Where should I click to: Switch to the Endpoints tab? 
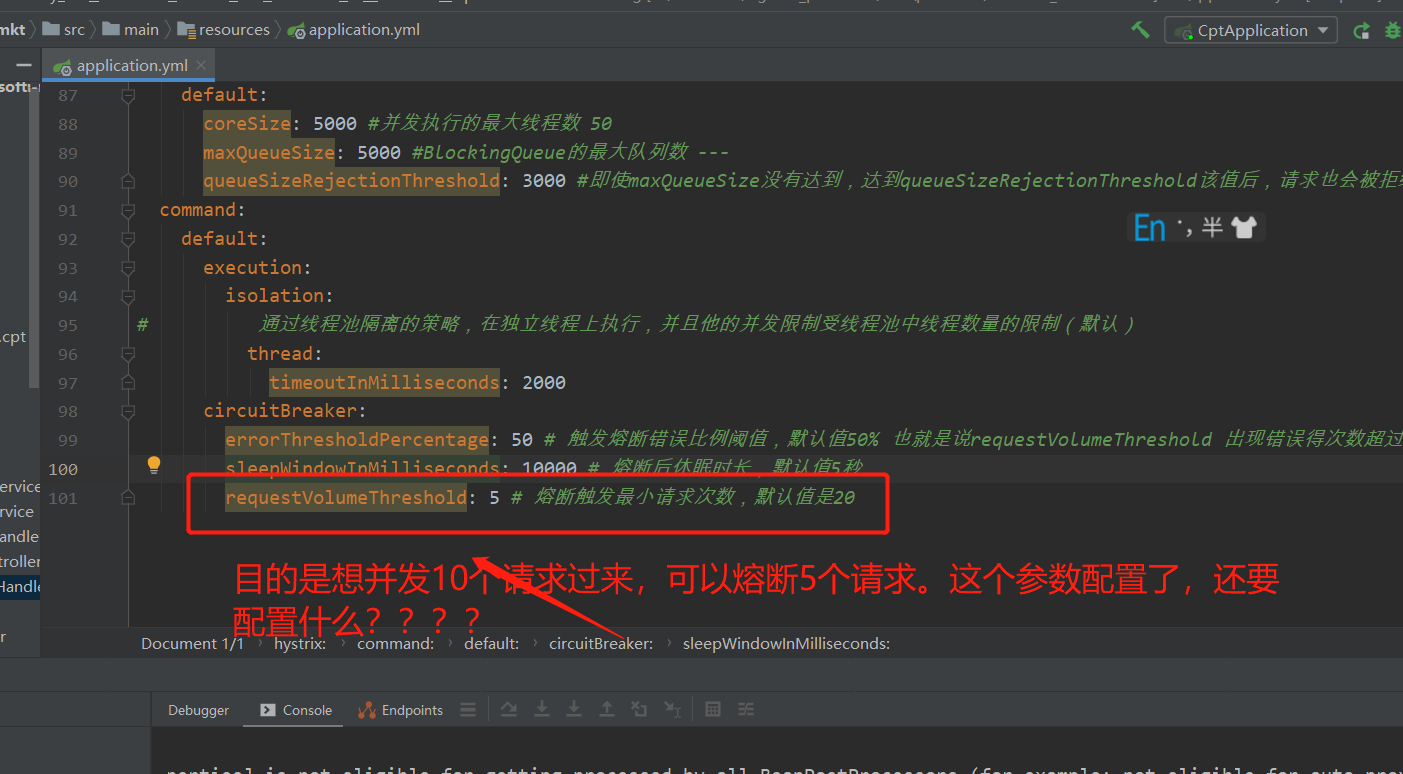pos(401,710)
